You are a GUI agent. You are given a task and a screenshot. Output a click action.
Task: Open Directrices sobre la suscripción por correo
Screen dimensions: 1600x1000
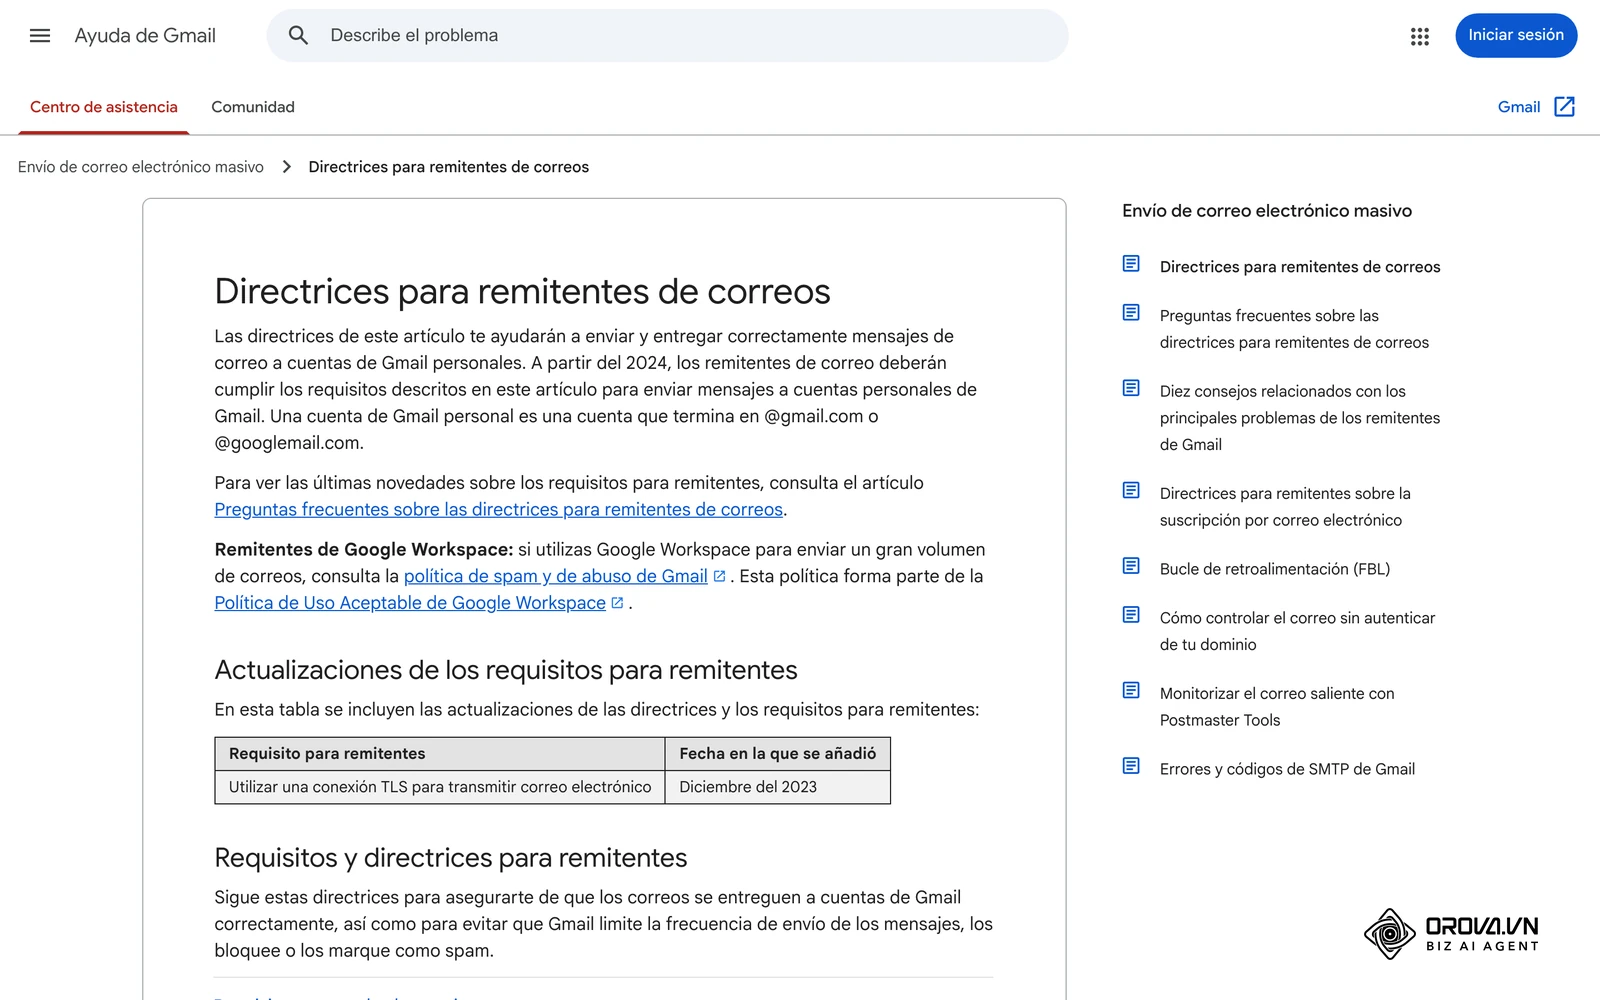(x=1285, y=507)
